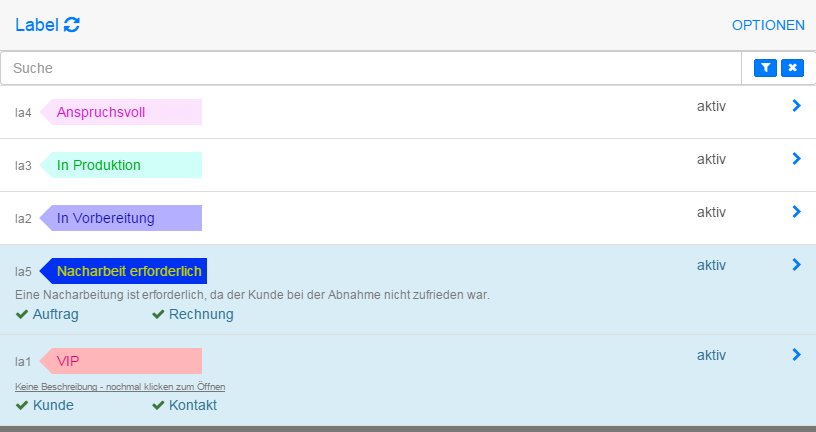816x432 pixels.
Task: Open the VIP label chevron arrow
Action: (x=796, y=354)
